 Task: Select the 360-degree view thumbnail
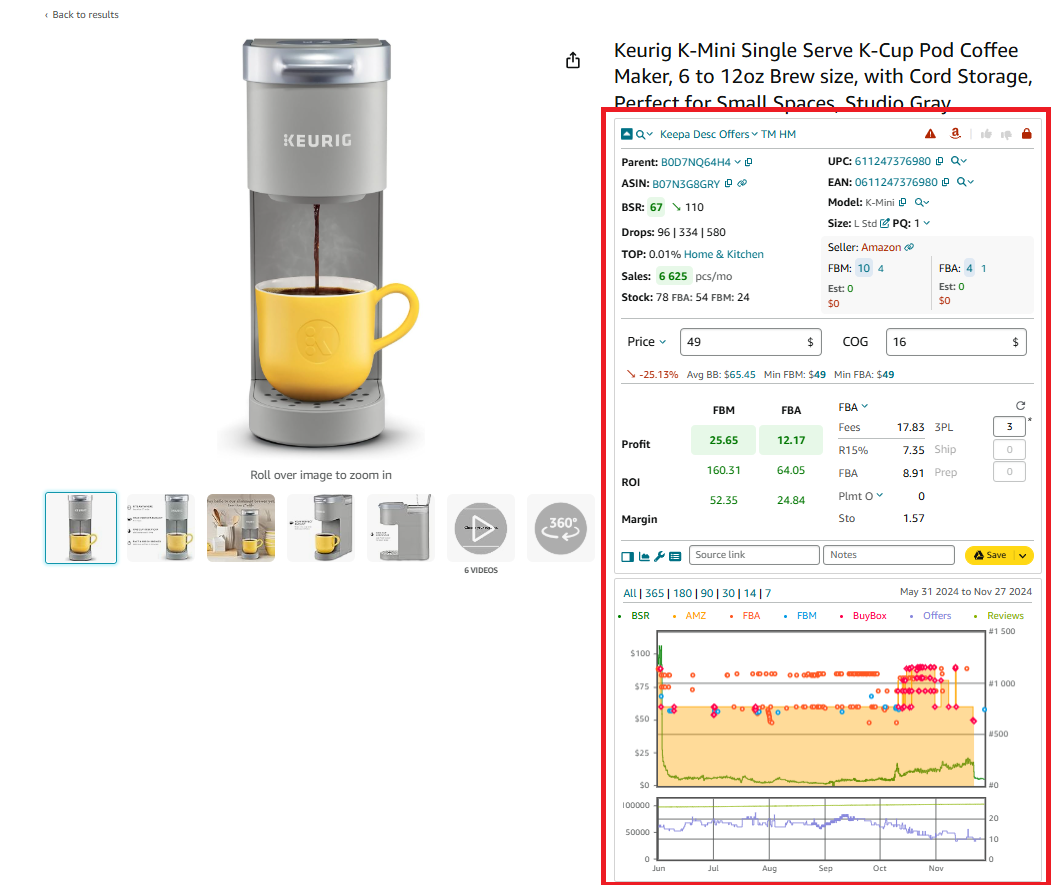(560, 528)
